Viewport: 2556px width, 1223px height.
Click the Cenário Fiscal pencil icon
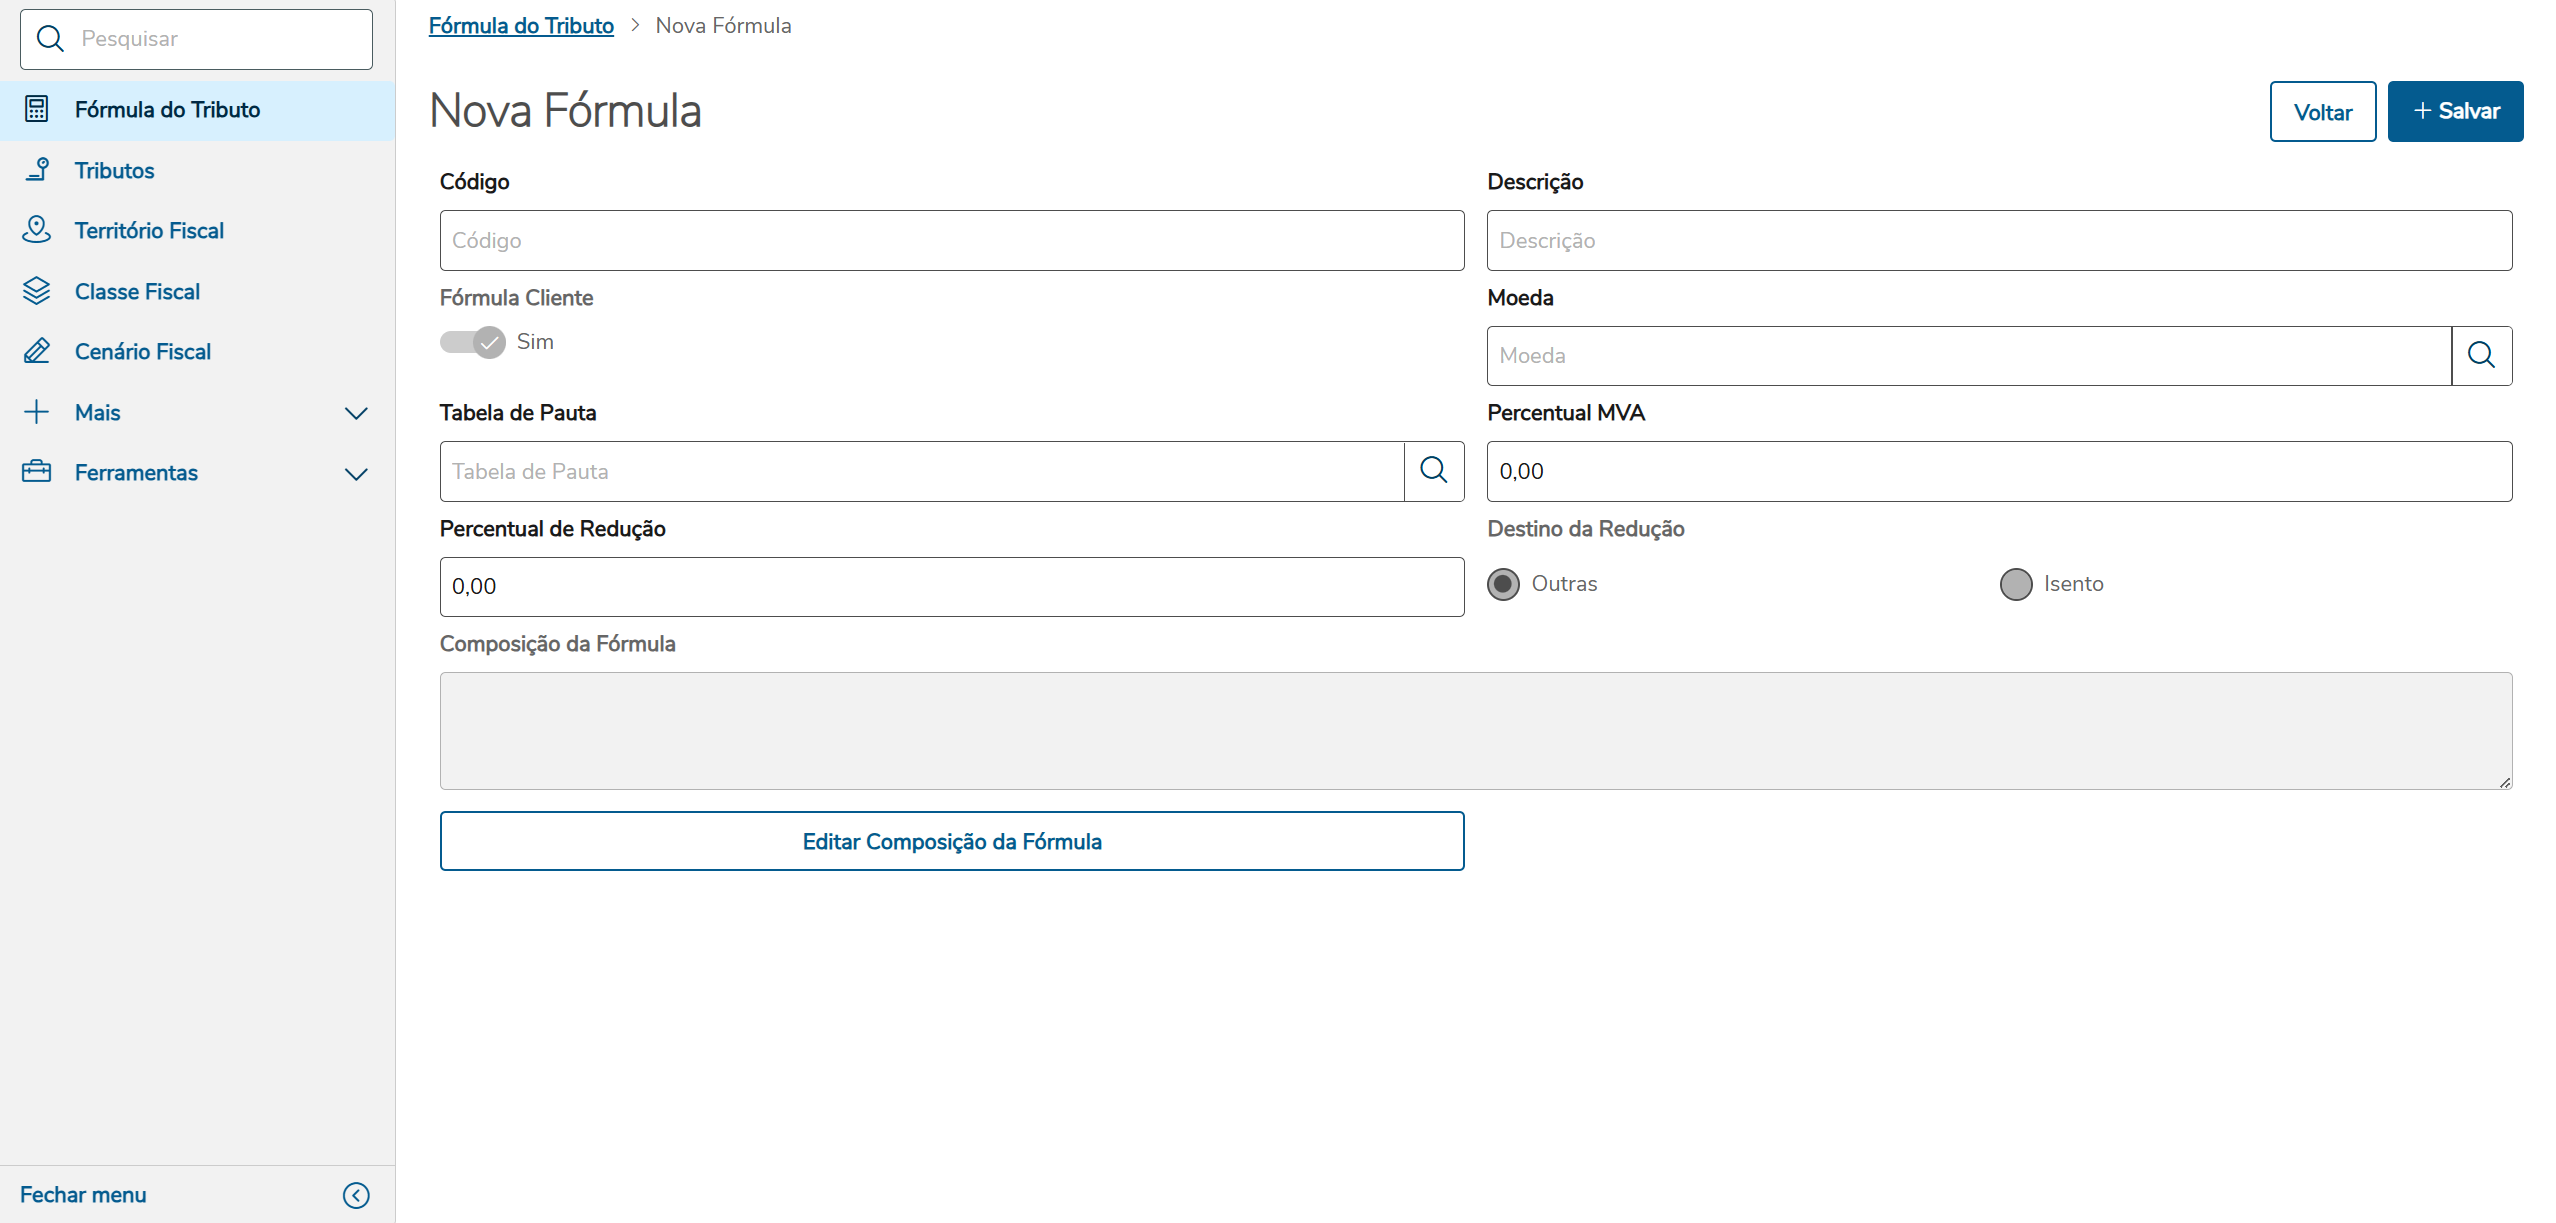pos(37,351)
